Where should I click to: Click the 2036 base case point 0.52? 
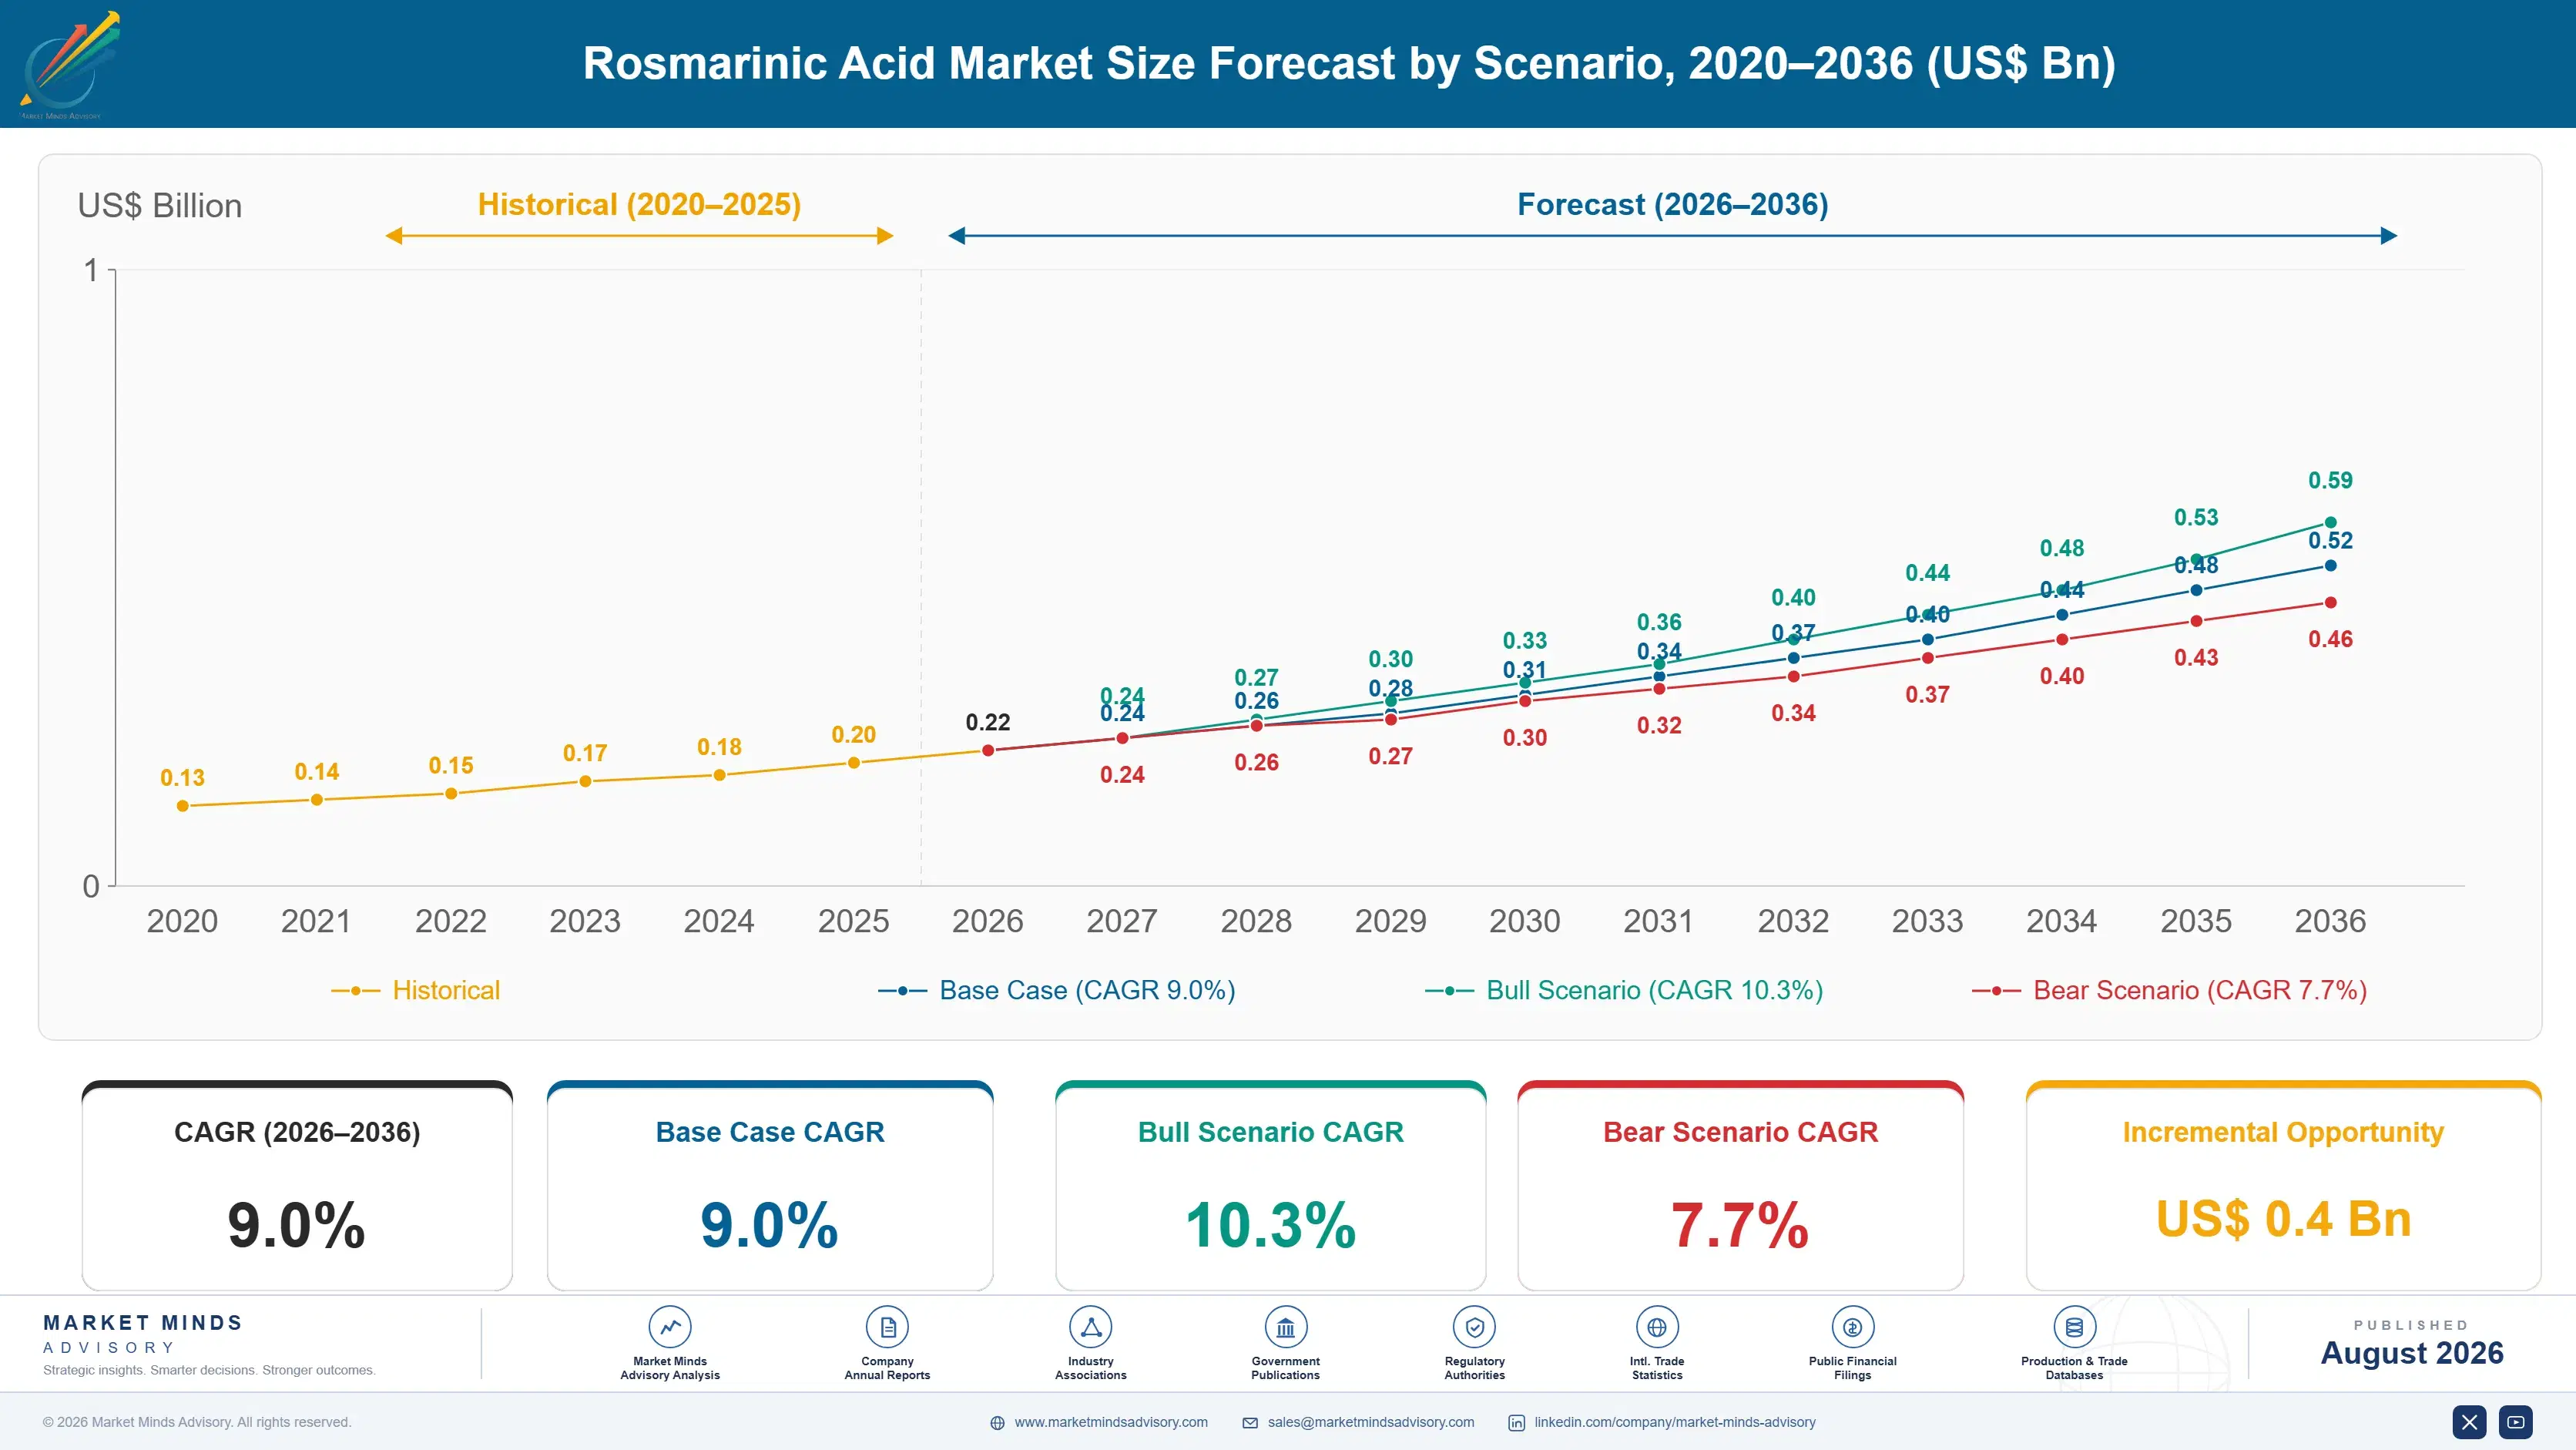[2330, 565]
